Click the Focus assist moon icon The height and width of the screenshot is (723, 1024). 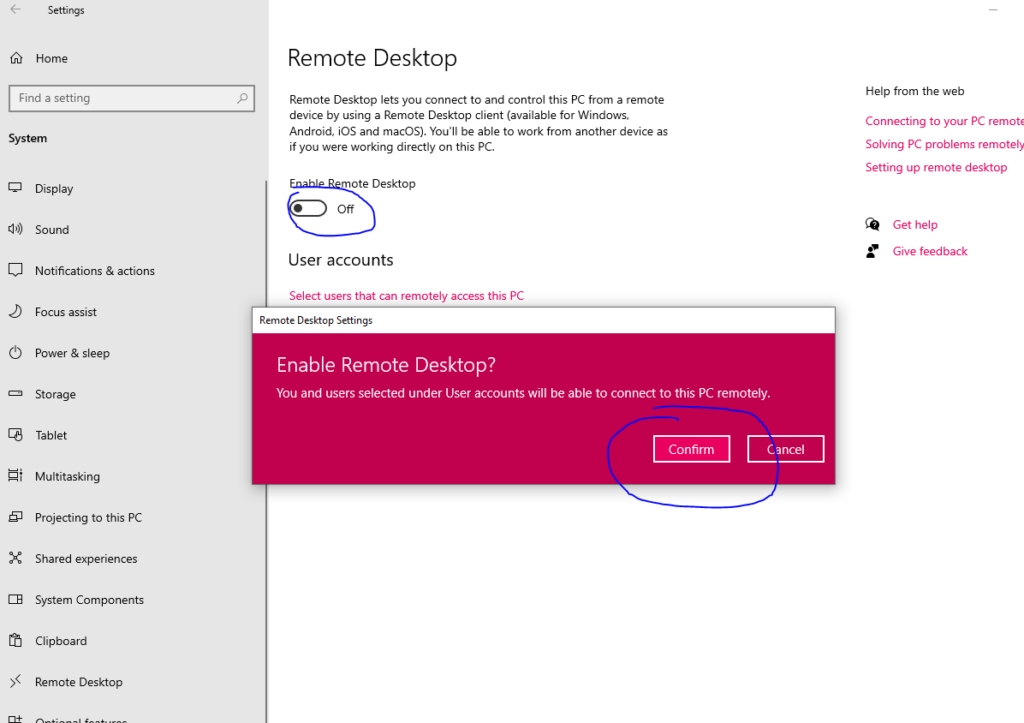point(17,311)
